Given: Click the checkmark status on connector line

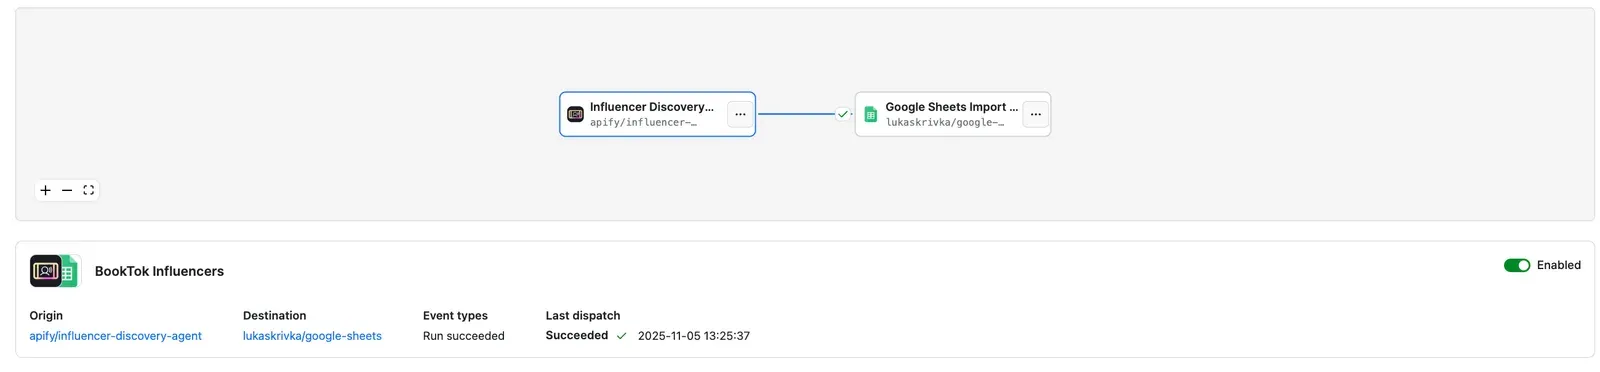Looking at the screenshot, I should (842, 114).
